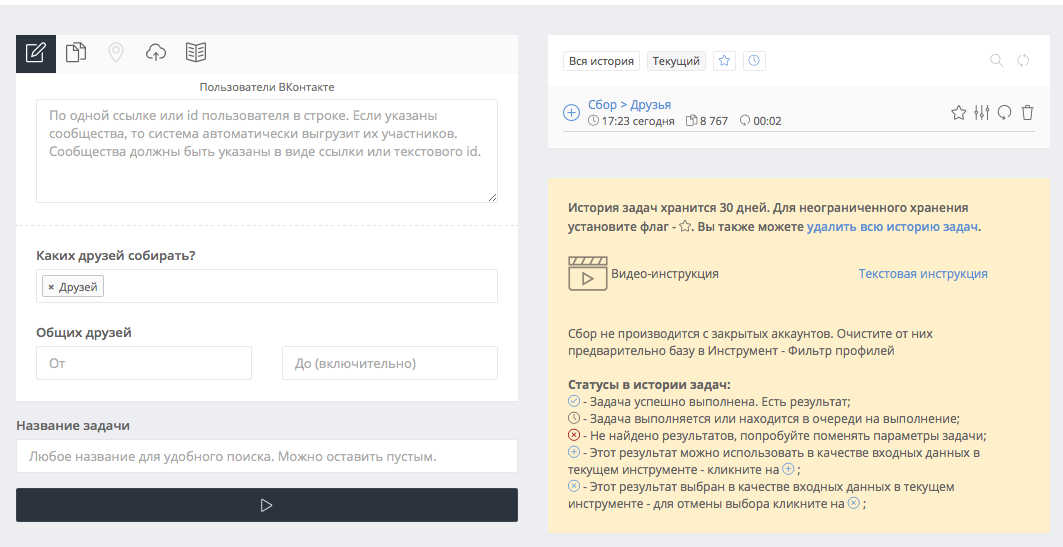The height and width of the screenshot is (547, 1063).
Task: Click the copy documents icon in the input toolbar
Action: pyautogui.click(x=76, y=54)
